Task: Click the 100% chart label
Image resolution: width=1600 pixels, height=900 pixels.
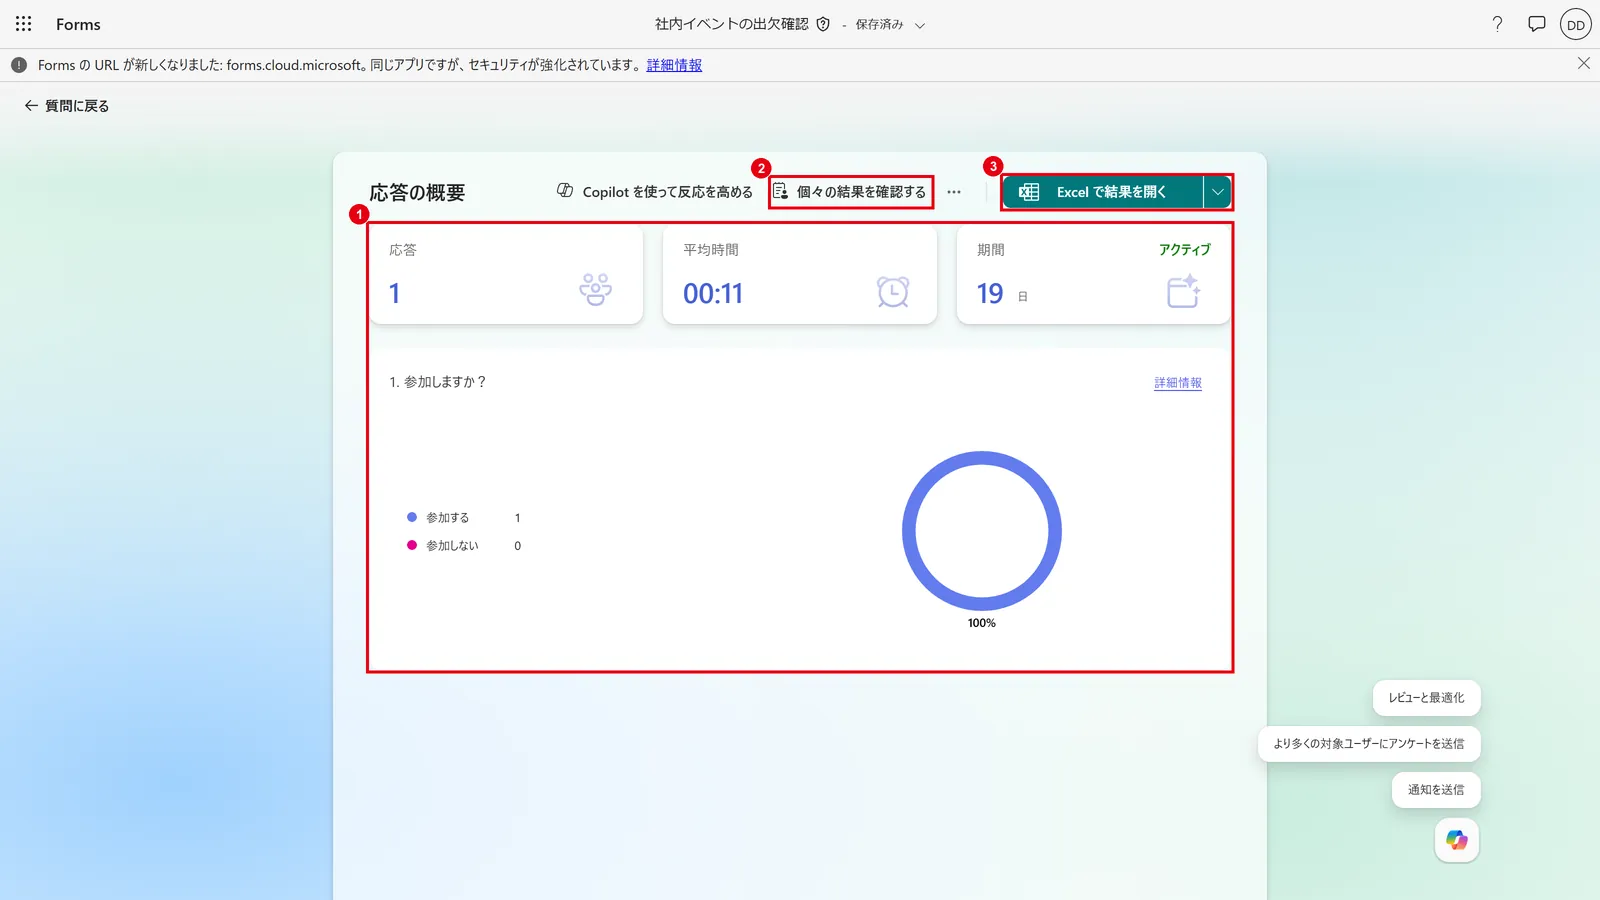Action: tap(982, 623)
